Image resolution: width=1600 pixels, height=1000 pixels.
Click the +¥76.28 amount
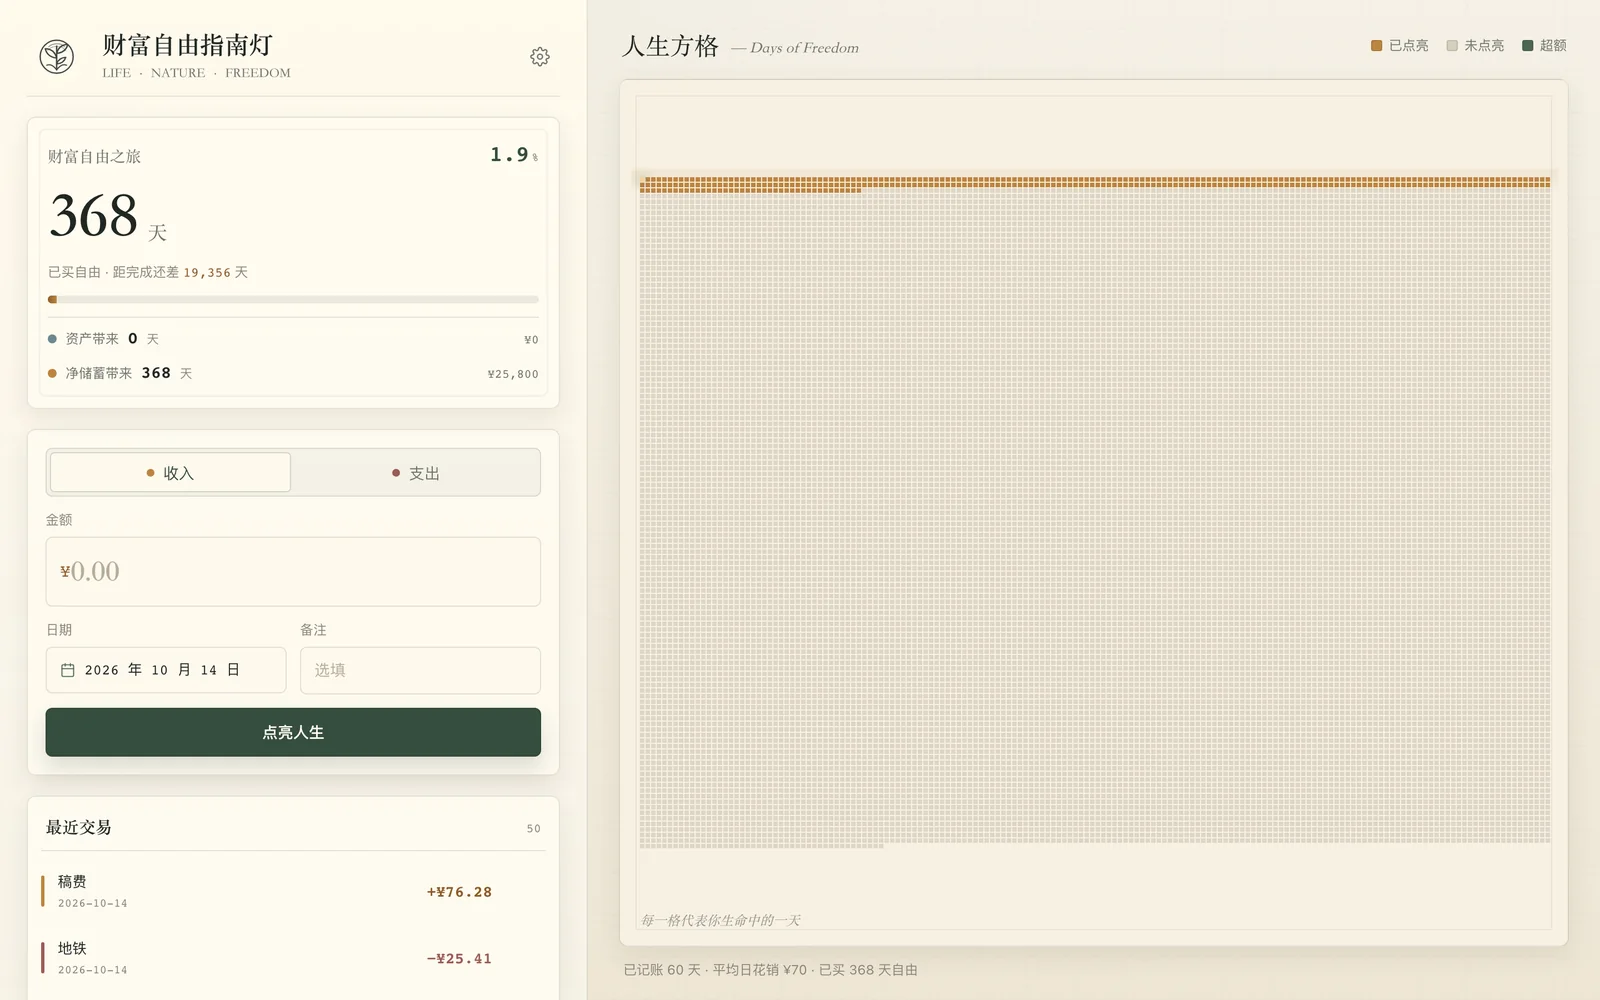pyautogui.click(x=459, y=892)
